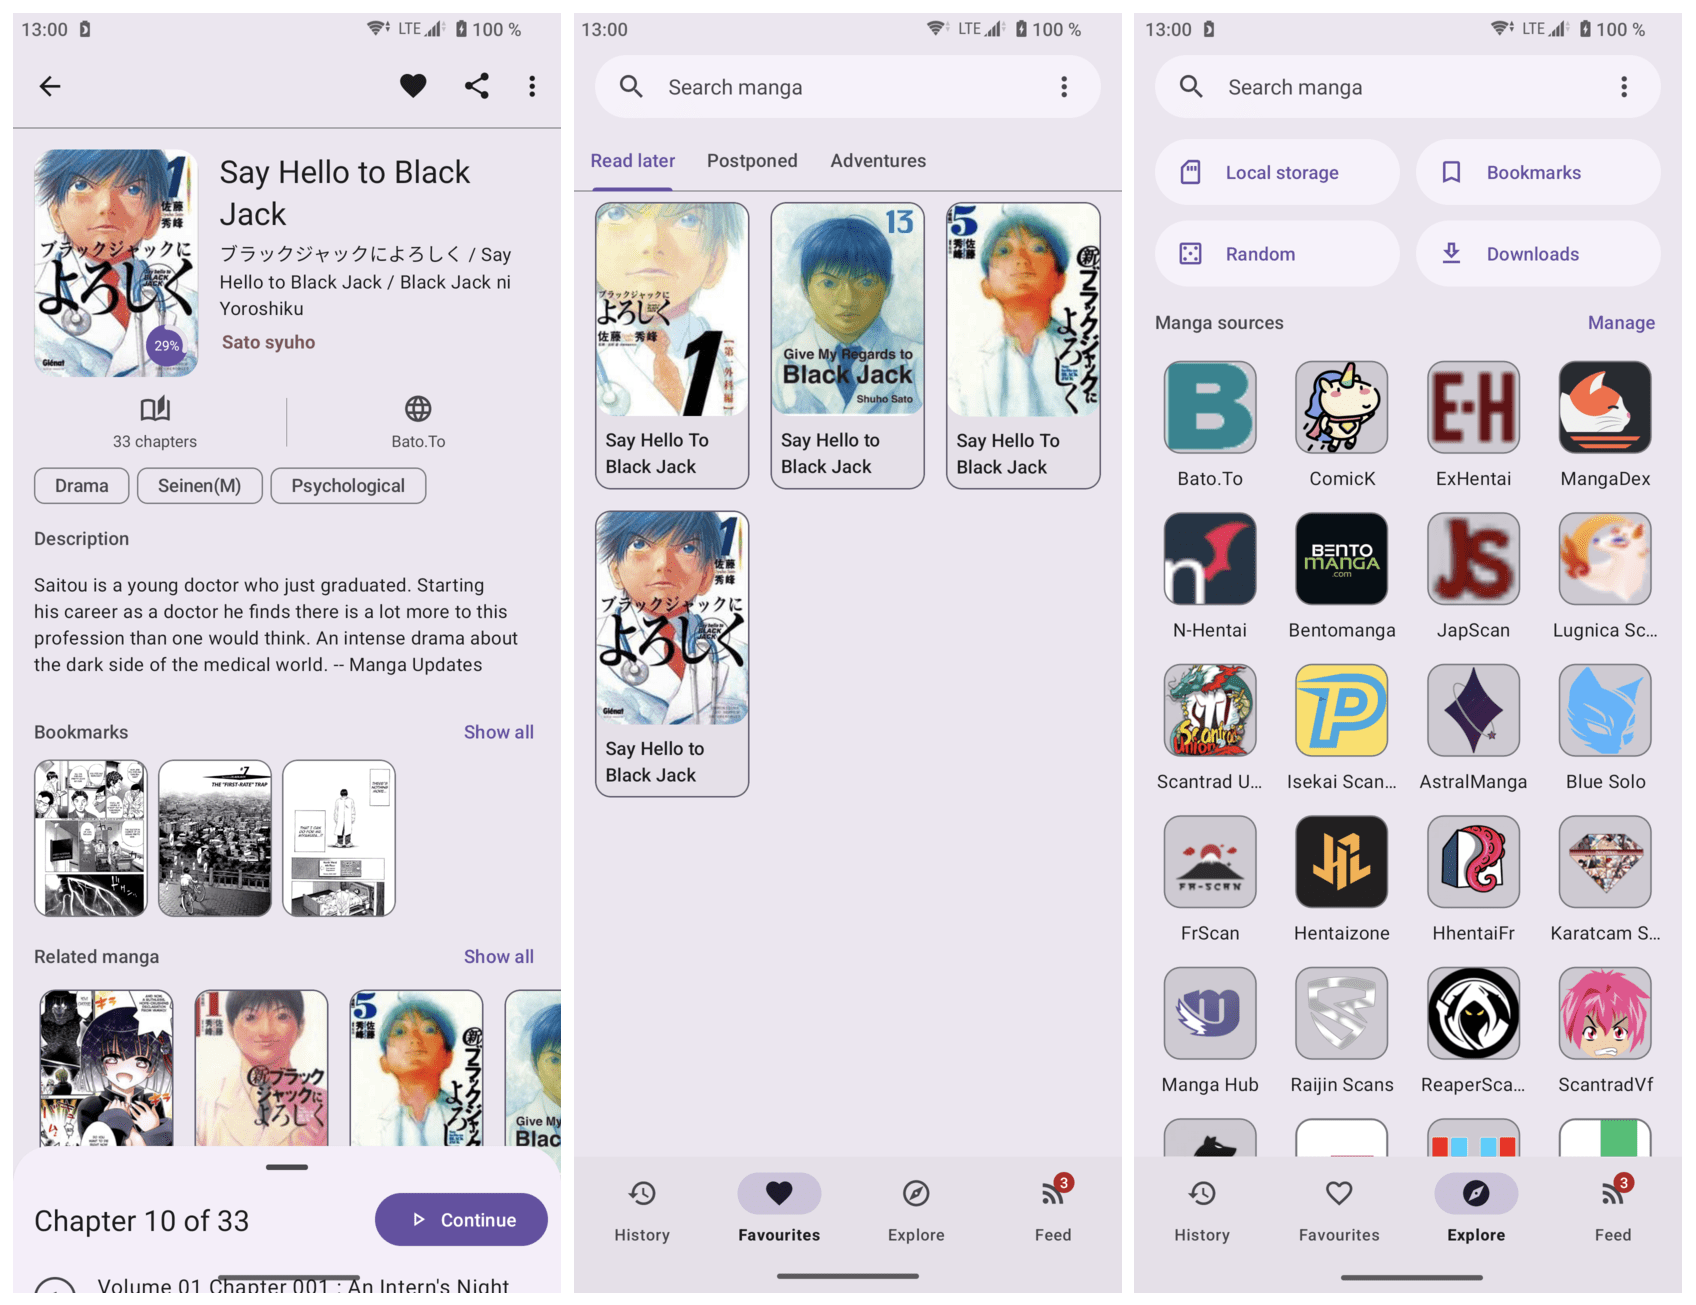
Task: Tap search icon in Favourites screen
Action: 631,87
